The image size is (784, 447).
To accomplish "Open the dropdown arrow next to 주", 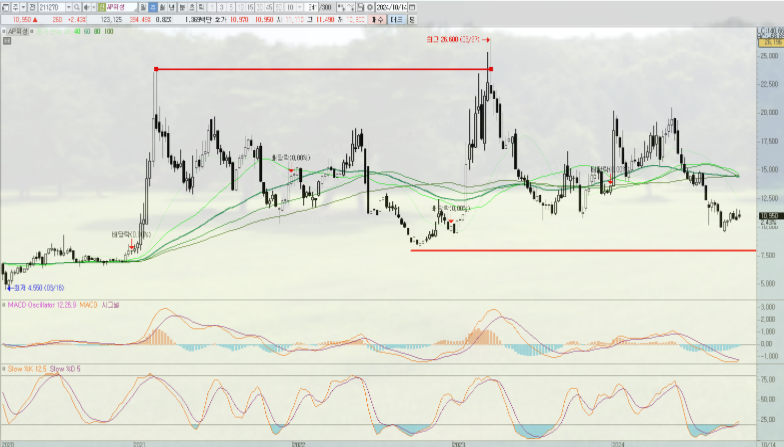I will coord(24,8).
